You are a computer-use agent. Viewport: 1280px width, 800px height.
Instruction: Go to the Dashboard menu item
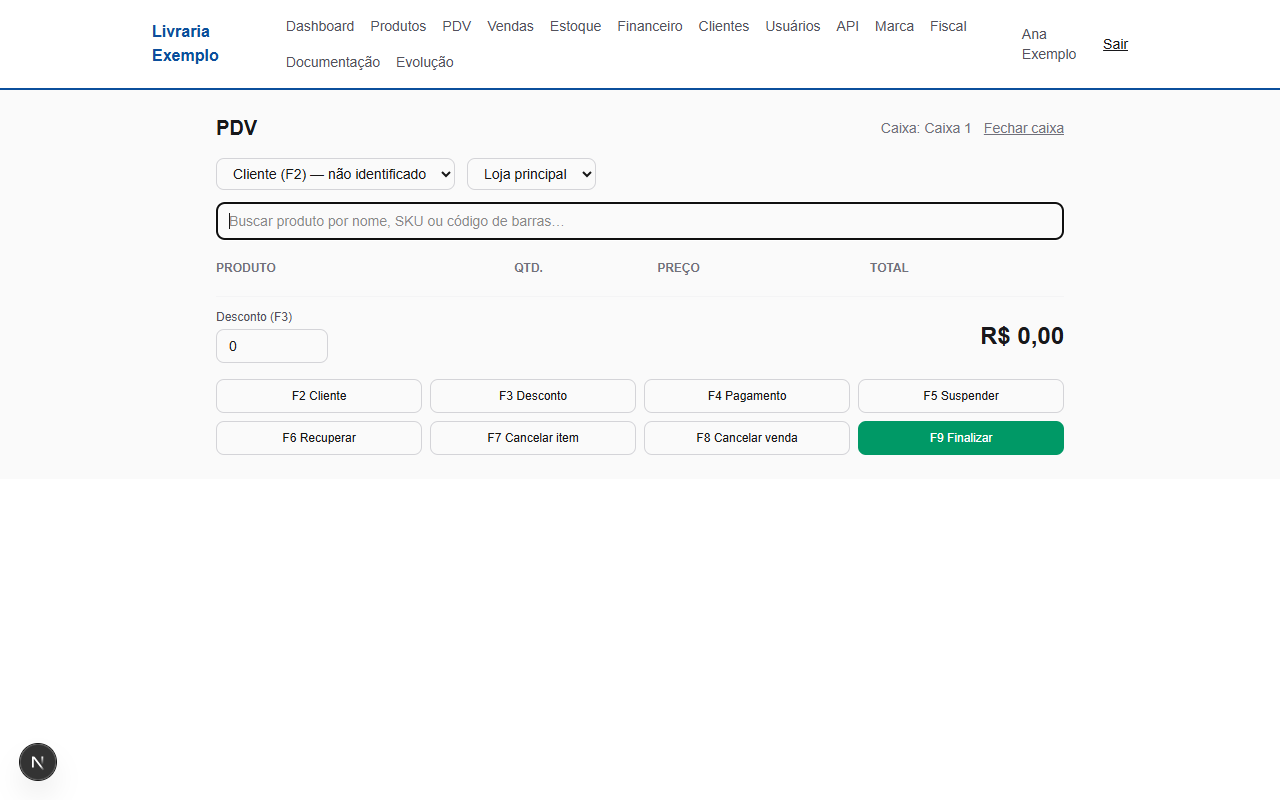point(320,26)
